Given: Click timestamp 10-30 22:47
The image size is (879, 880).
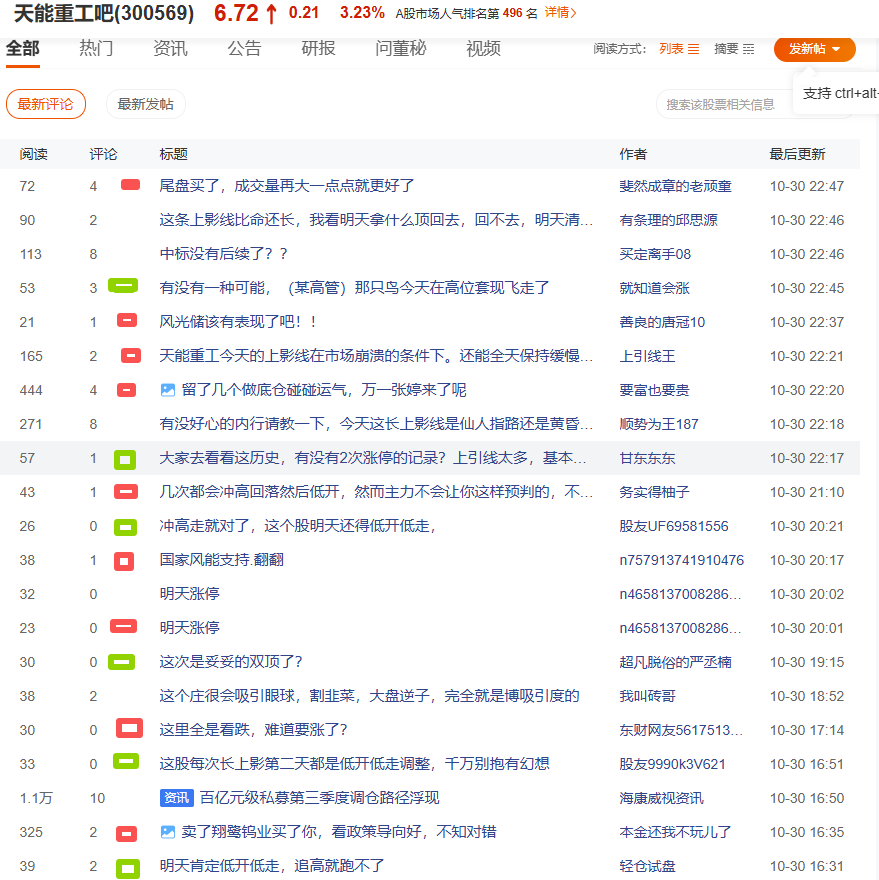Looking at the screenshot, I should click(x=807, y=186).
